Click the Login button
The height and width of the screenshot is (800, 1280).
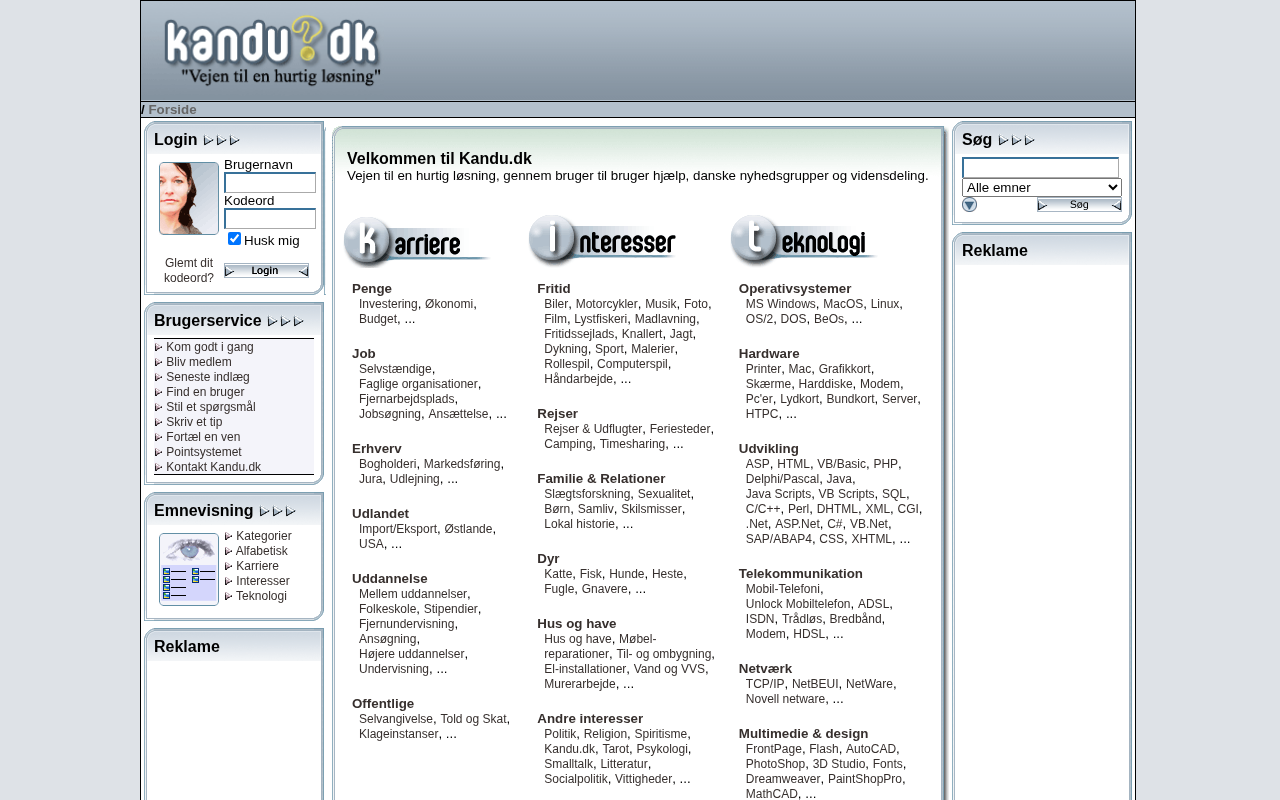(x=266, y=271)
